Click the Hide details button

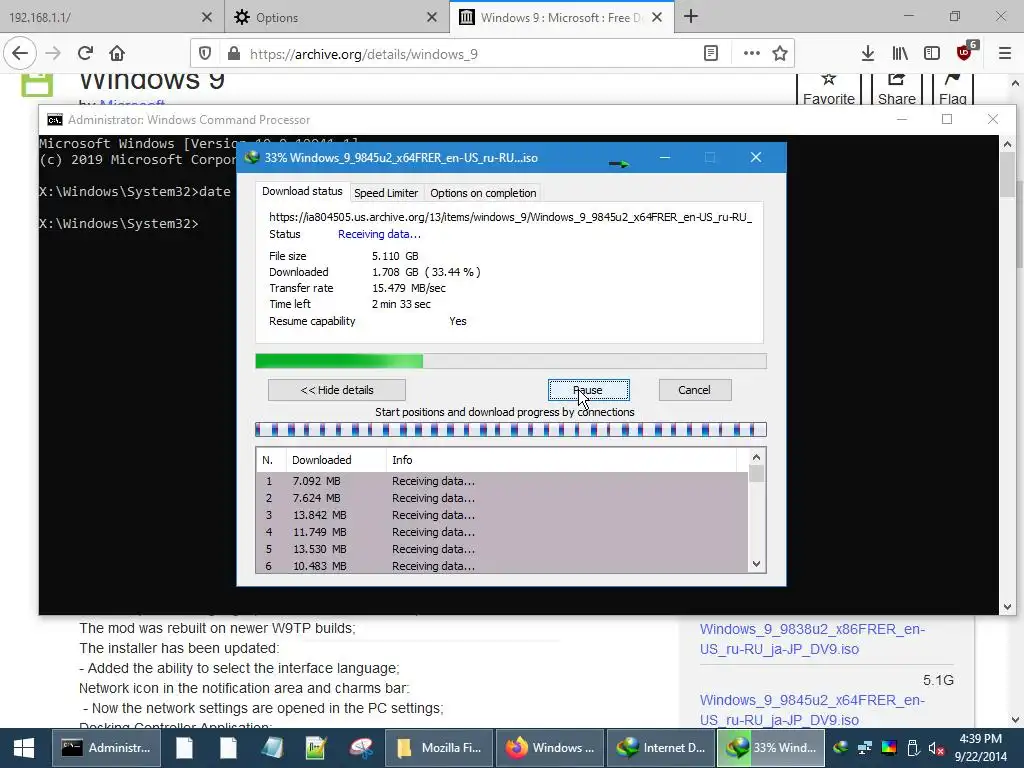(337, 390)
